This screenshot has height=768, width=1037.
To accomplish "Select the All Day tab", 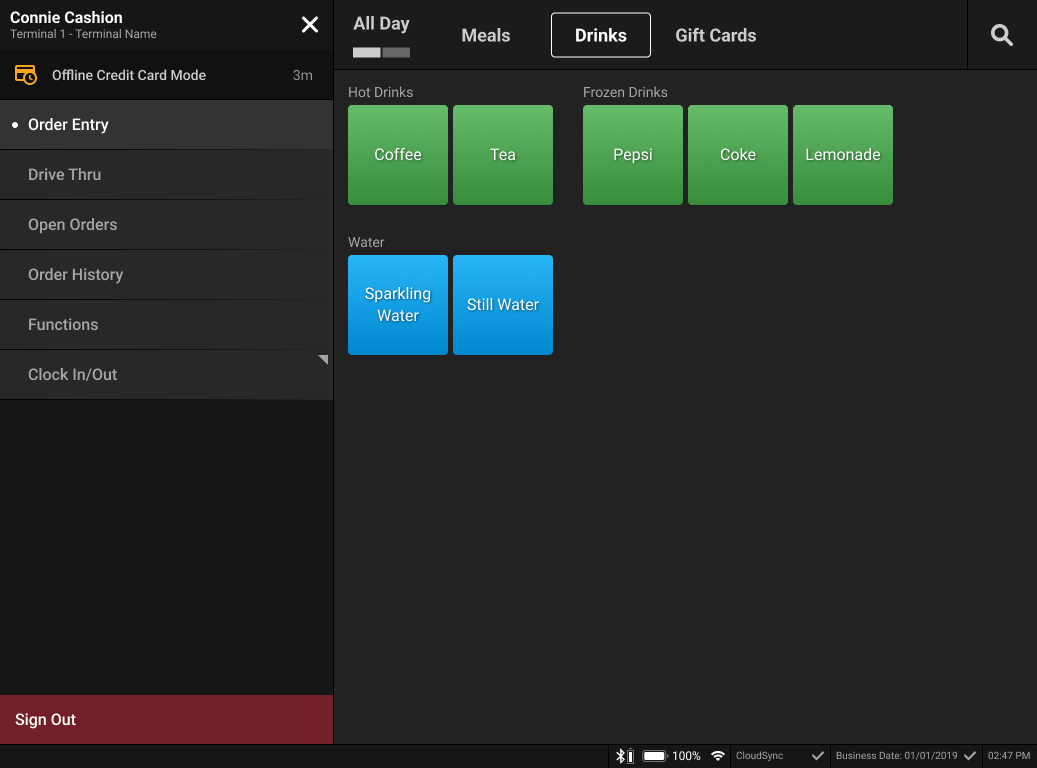I will coord(381,23).
